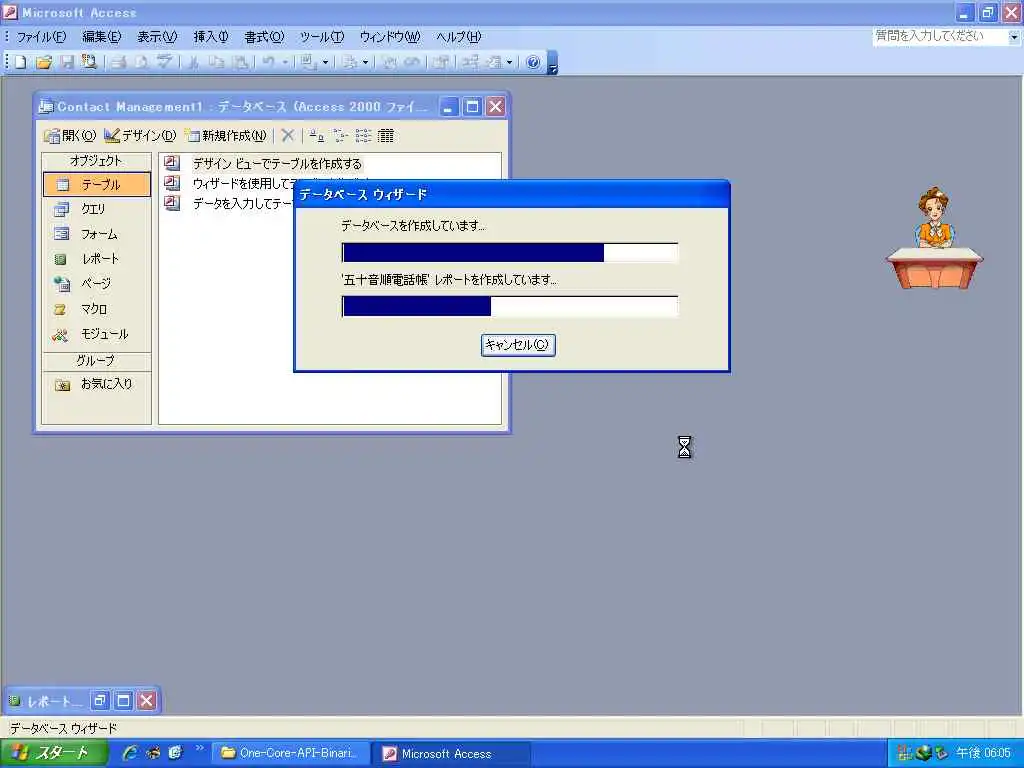Click upper database creation progress bar
1024x768 pixels.
click(510, 253)
